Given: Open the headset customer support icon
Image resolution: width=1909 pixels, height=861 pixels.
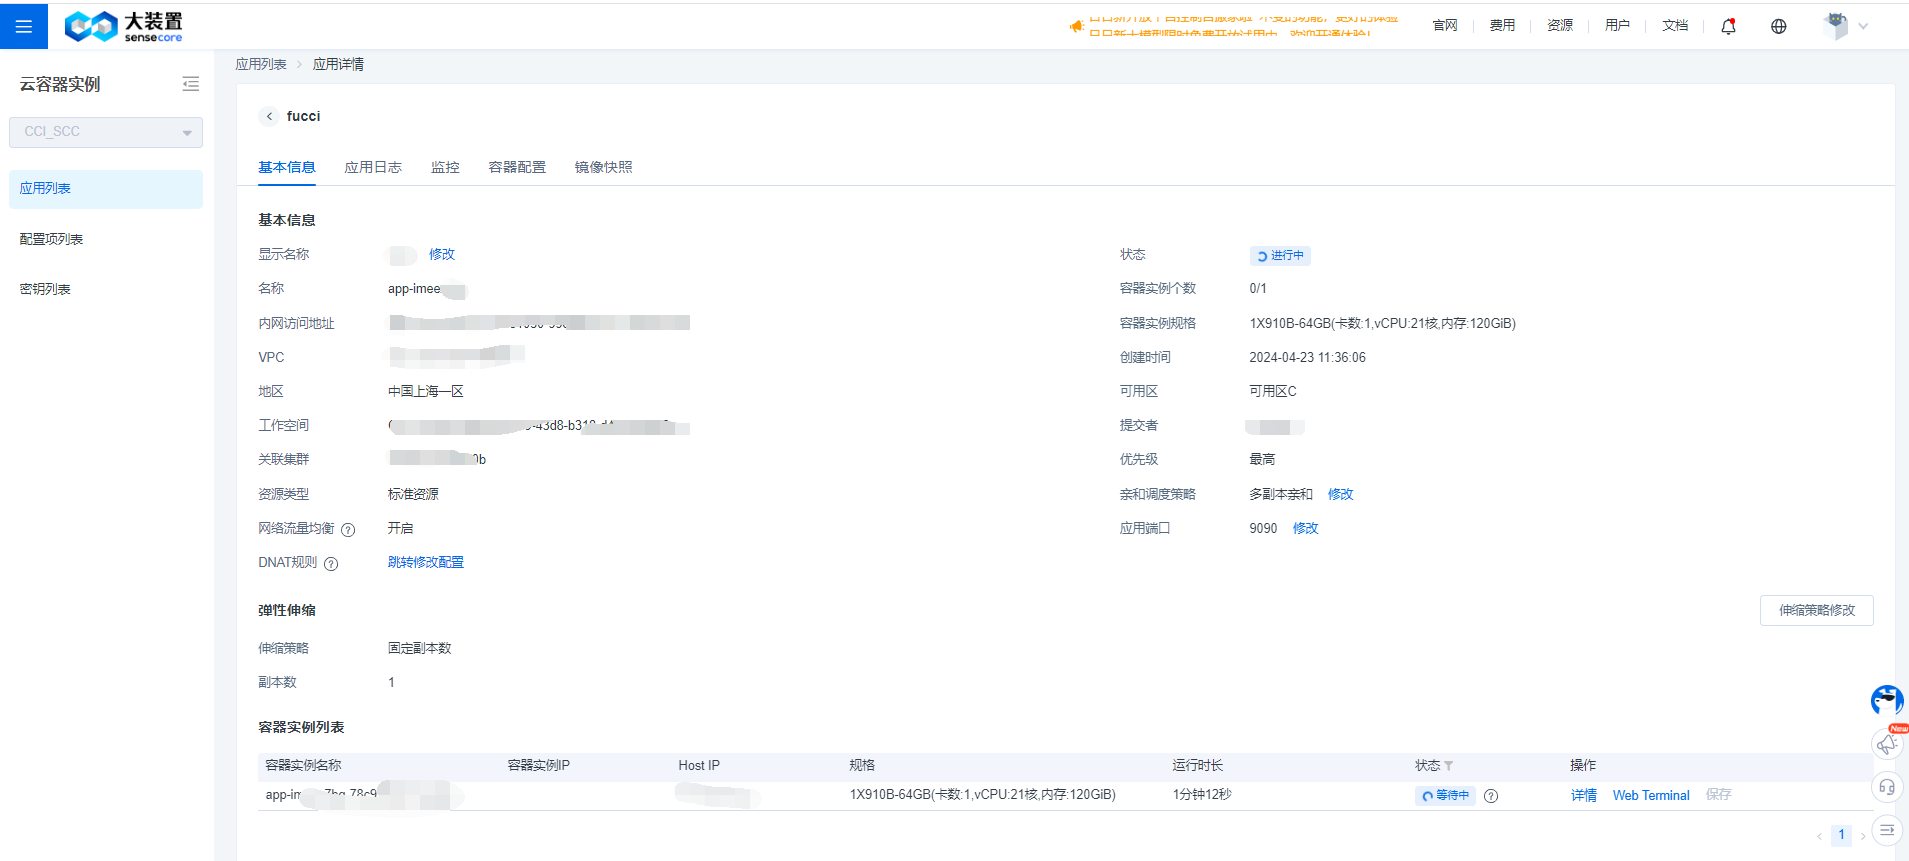Looking at the screenshot, I should point(1886,787).
